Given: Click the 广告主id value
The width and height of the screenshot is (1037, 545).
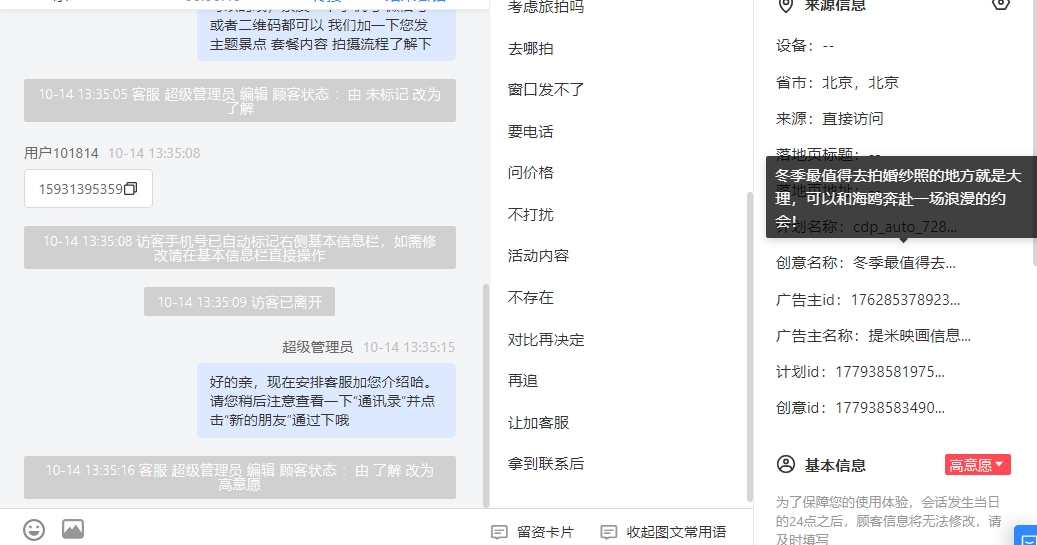Looking at the screenshot, I should [x=905, y=300].
